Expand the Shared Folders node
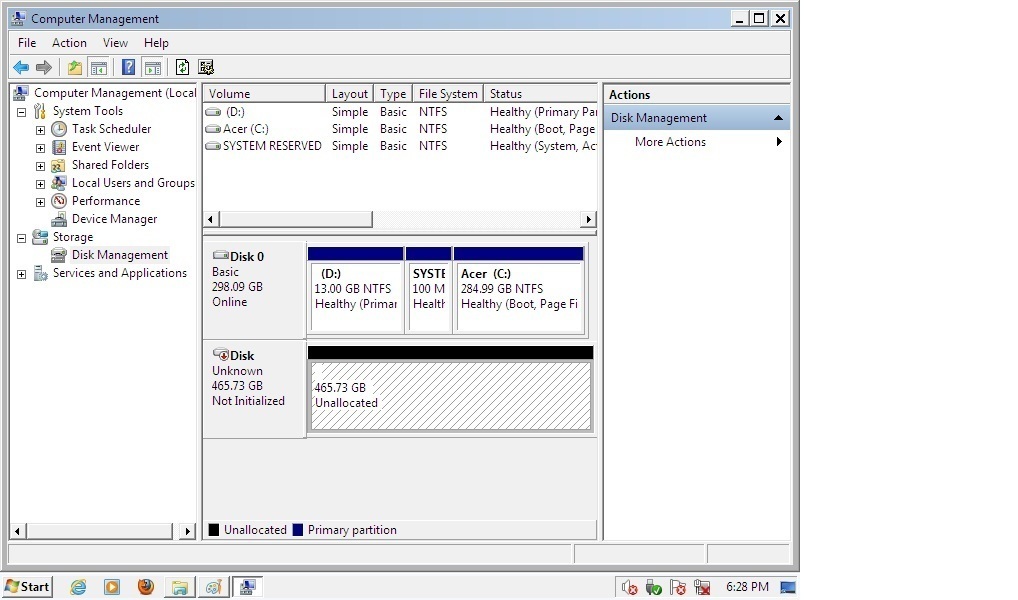 coord(40,166)
